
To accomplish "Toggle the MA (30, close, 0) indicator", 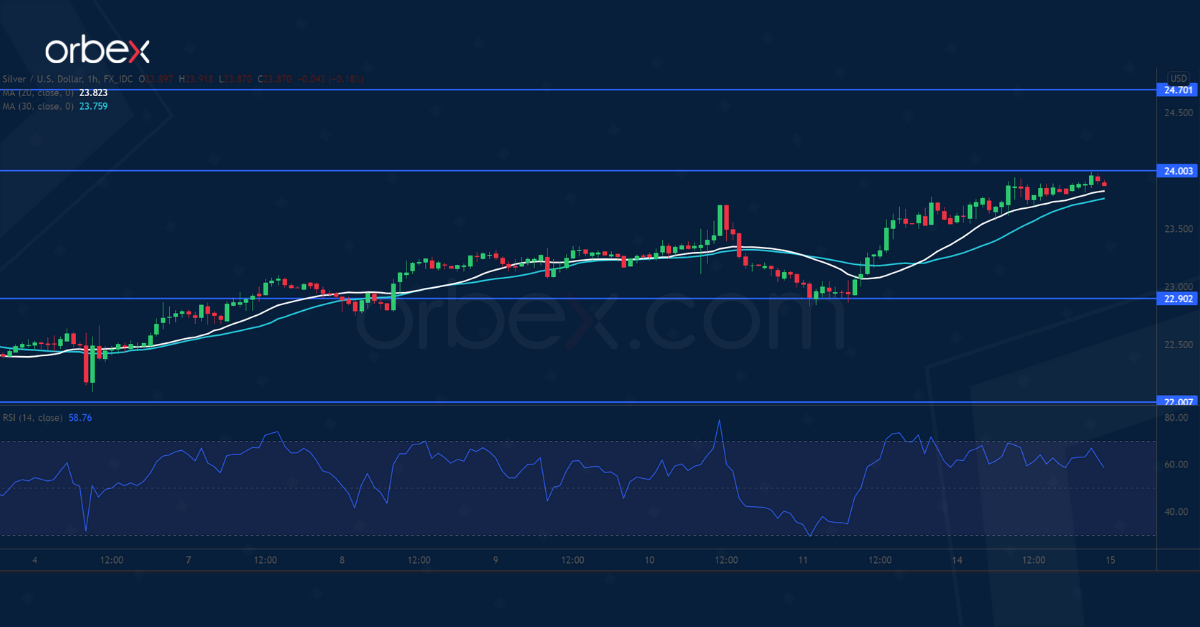I will coord(40,103).
